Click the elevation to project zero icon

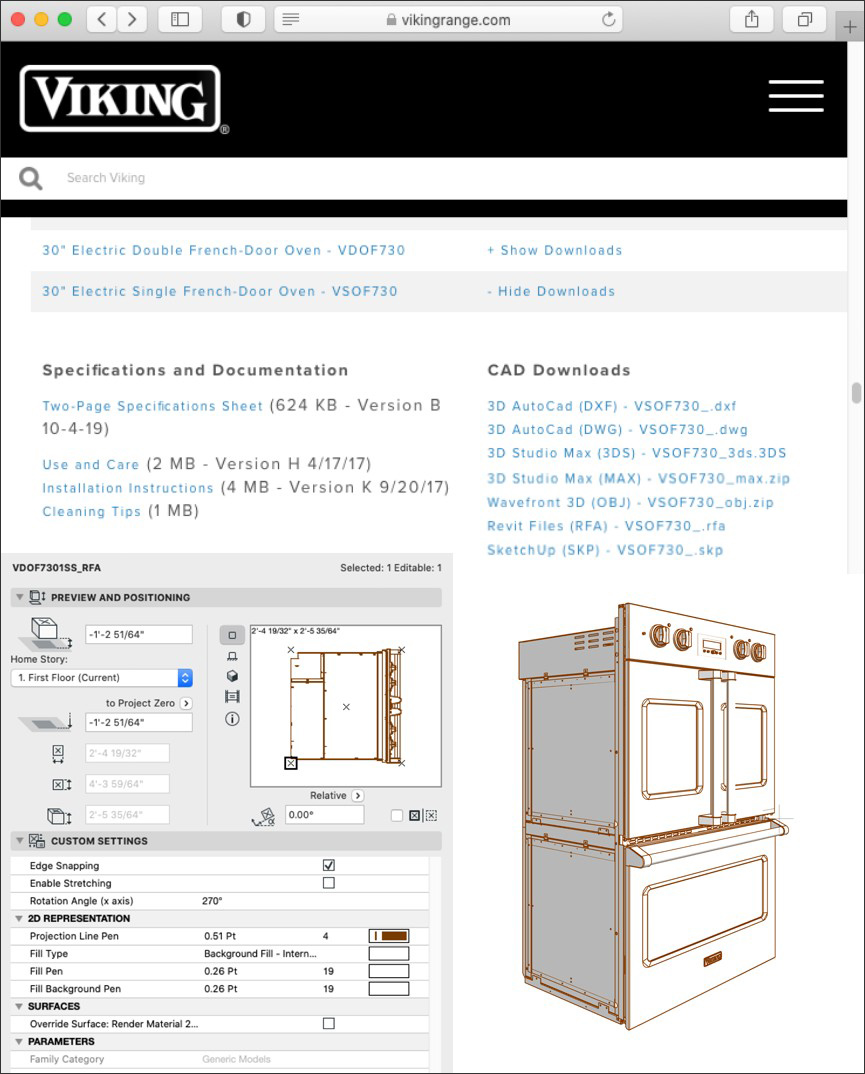point(46,722)
